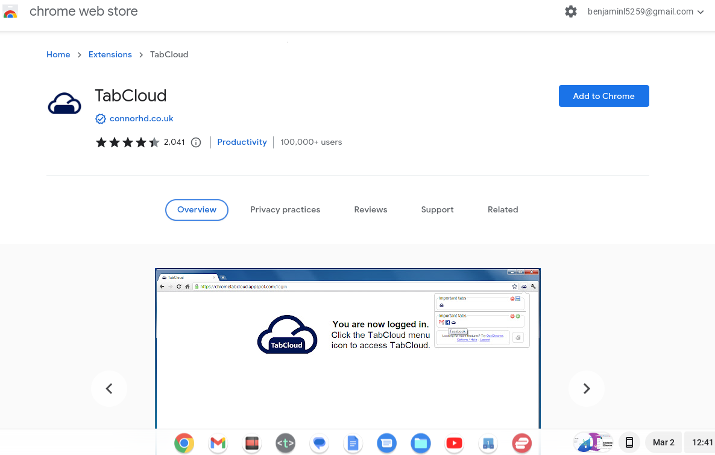Open the holding space previews tray
The width and height of the screenshot is (715, 455).
594,442
